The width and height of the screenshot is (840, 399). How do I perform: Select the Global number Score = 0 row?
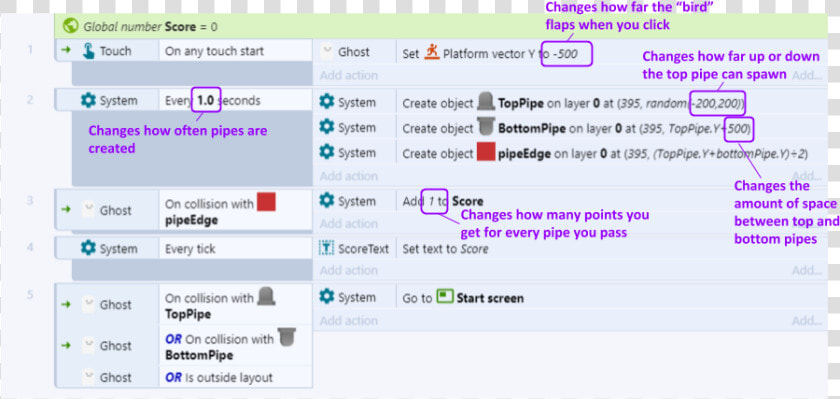[441, 26]
